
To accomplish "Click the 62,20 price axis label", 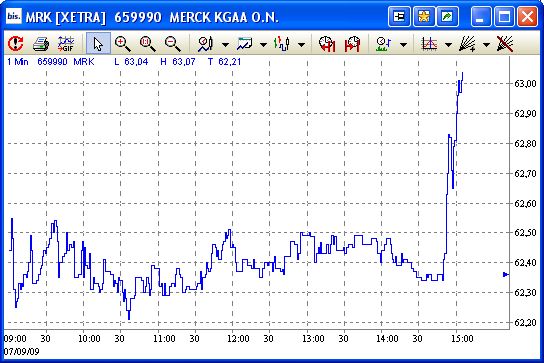I will tap(525, 323).
